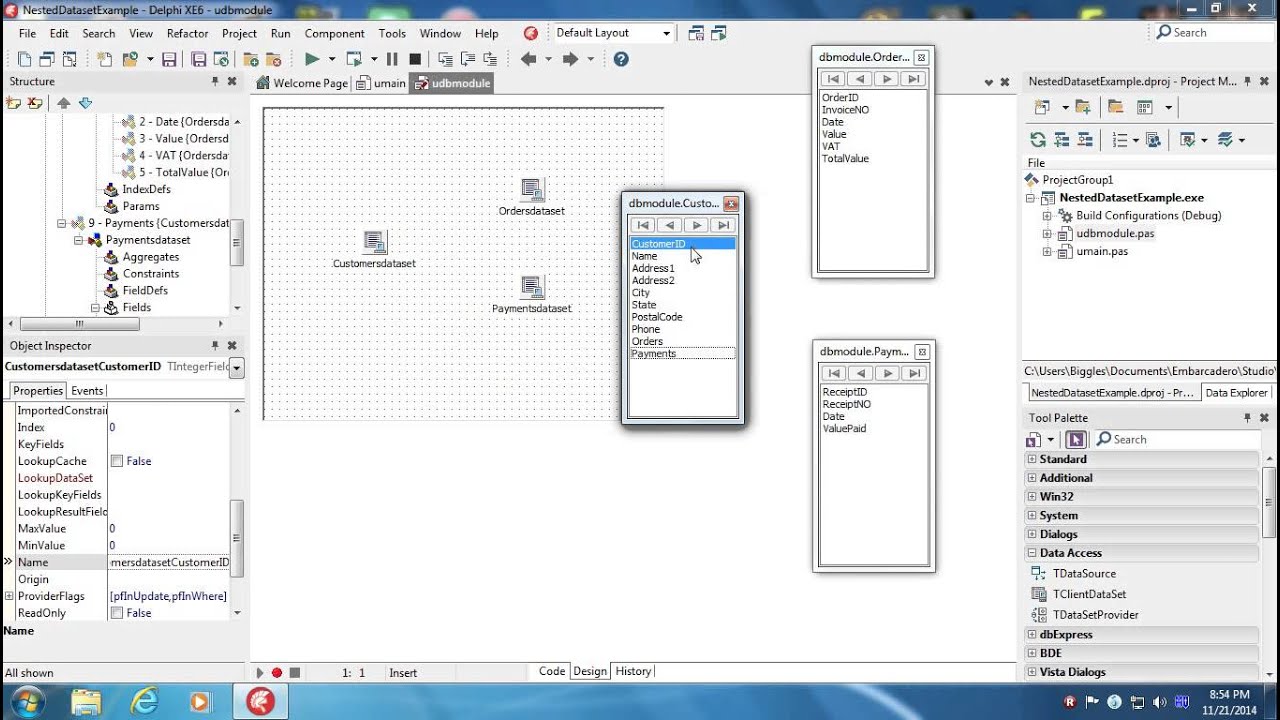The image size is (1280, 720).
Task: Open the Object Inspector component selector dropdown
Action: tap(236, 368)
